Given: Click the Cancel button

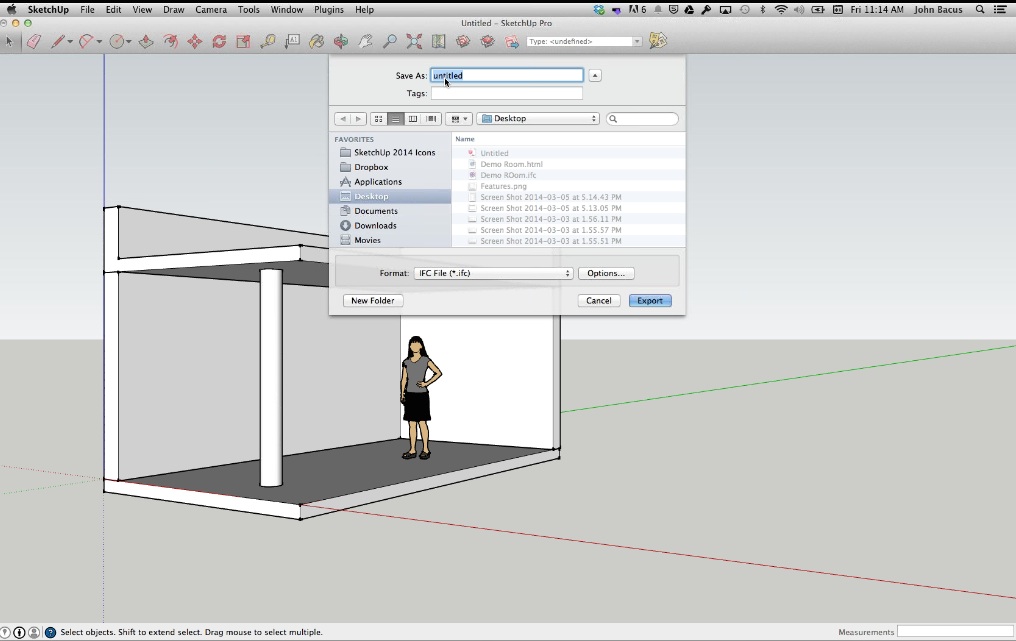Looking at the screenshot, I should click(x=599, y=301).
